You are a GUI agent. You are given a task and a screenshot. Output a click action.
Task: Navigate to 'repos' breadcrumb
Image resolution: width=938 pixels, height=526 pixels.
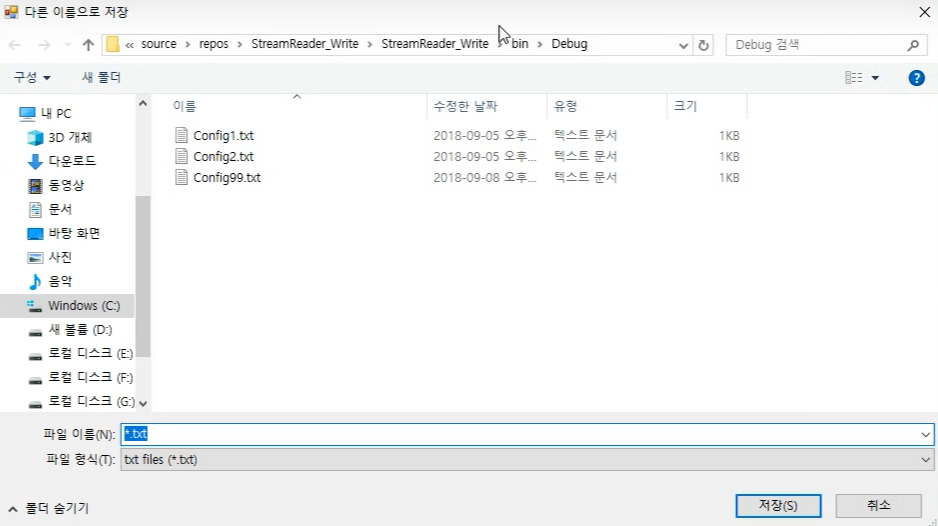pos(214,44)
